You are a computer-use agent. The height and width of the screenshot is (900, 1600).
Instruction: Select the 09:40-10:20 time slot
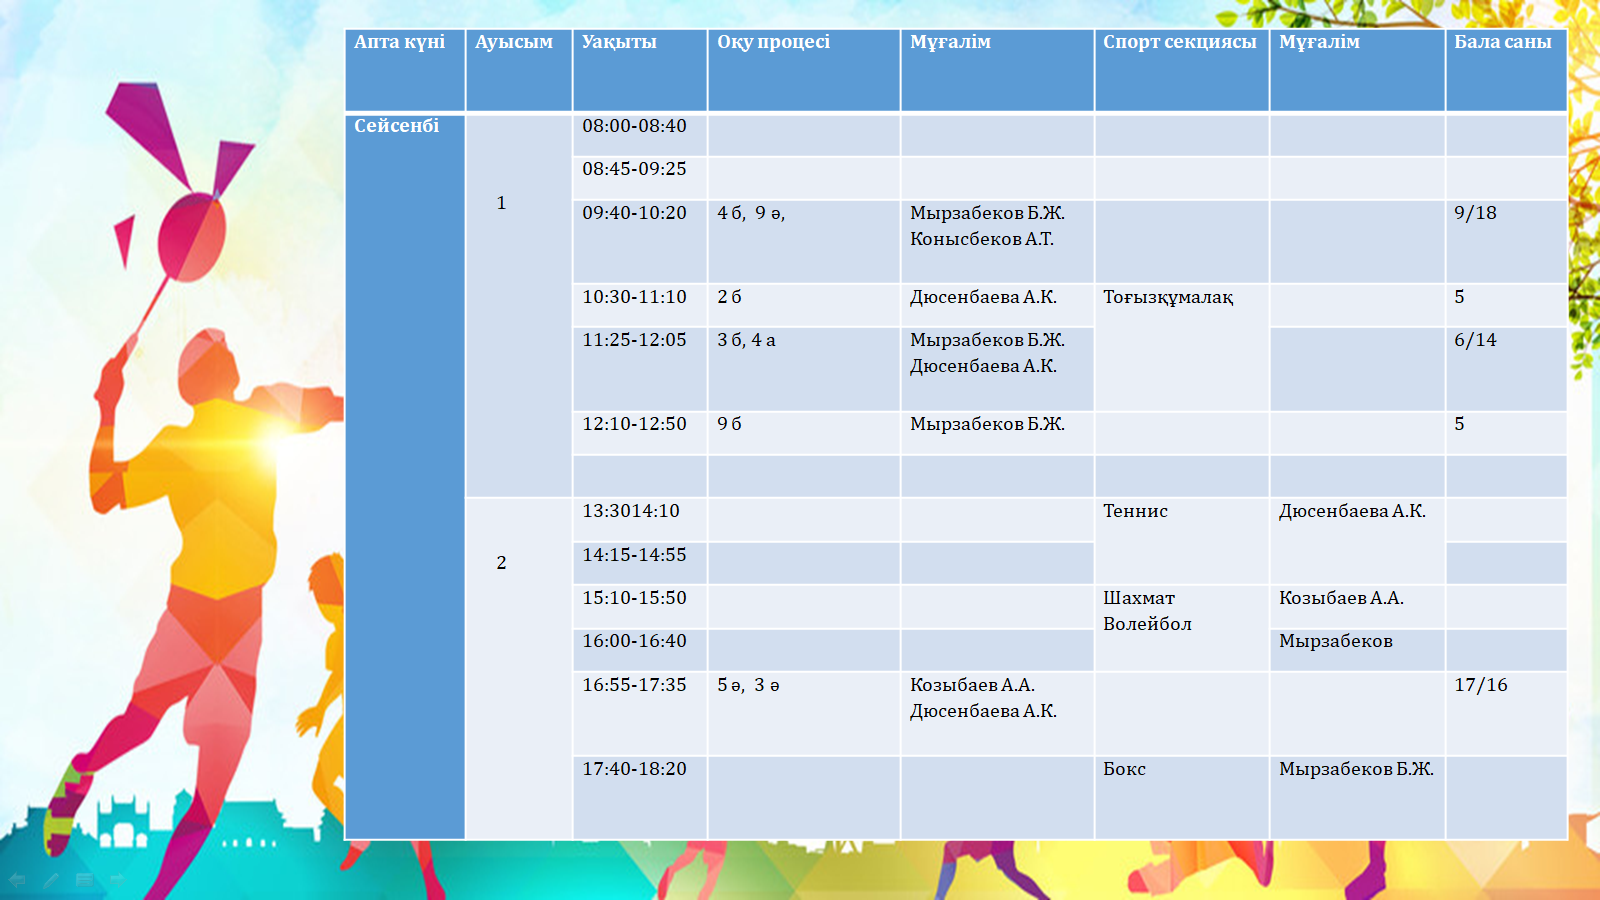640,241
